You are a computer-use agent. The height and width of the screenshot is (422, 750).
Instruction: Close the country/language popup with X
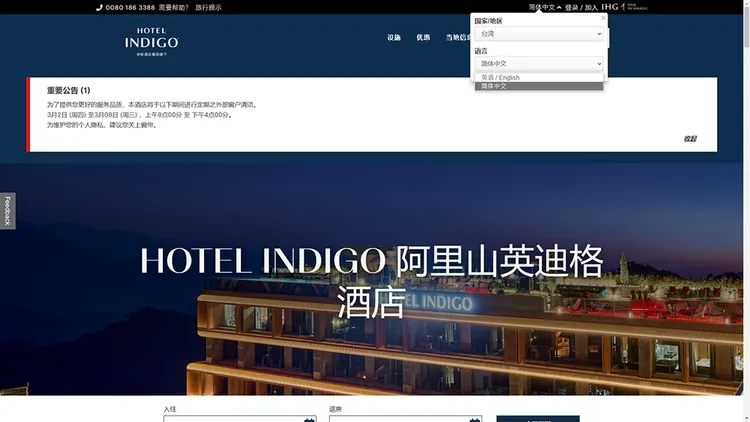603,18
